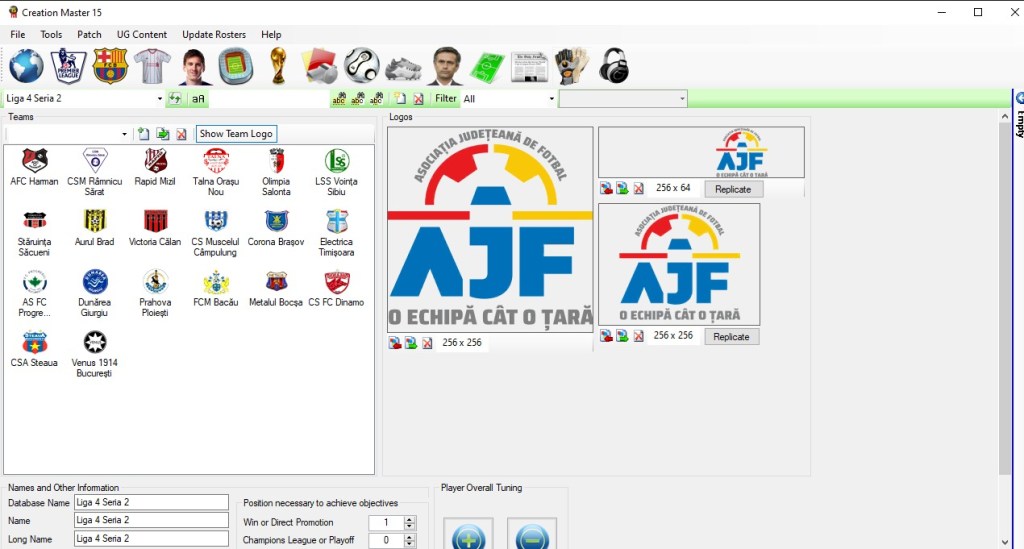Open the Filter dropdown showing All
Screen dimensions: 1024x549
[x=551, y=99]
